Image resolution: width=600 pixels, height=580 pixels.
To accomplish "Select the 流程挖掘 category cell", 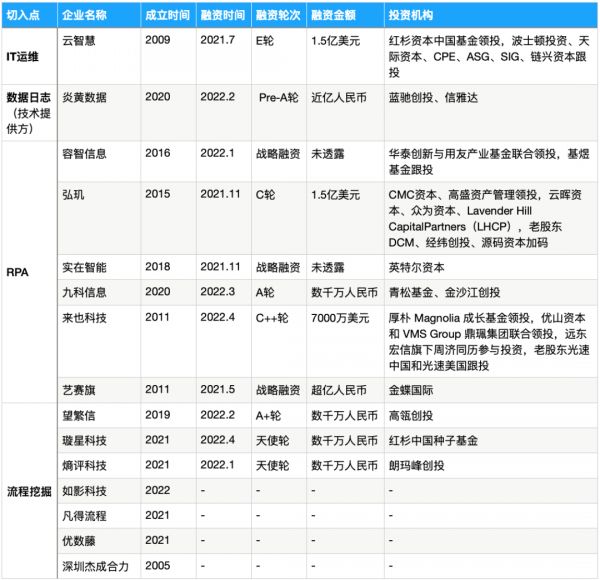I will click(x=30, y=491).
